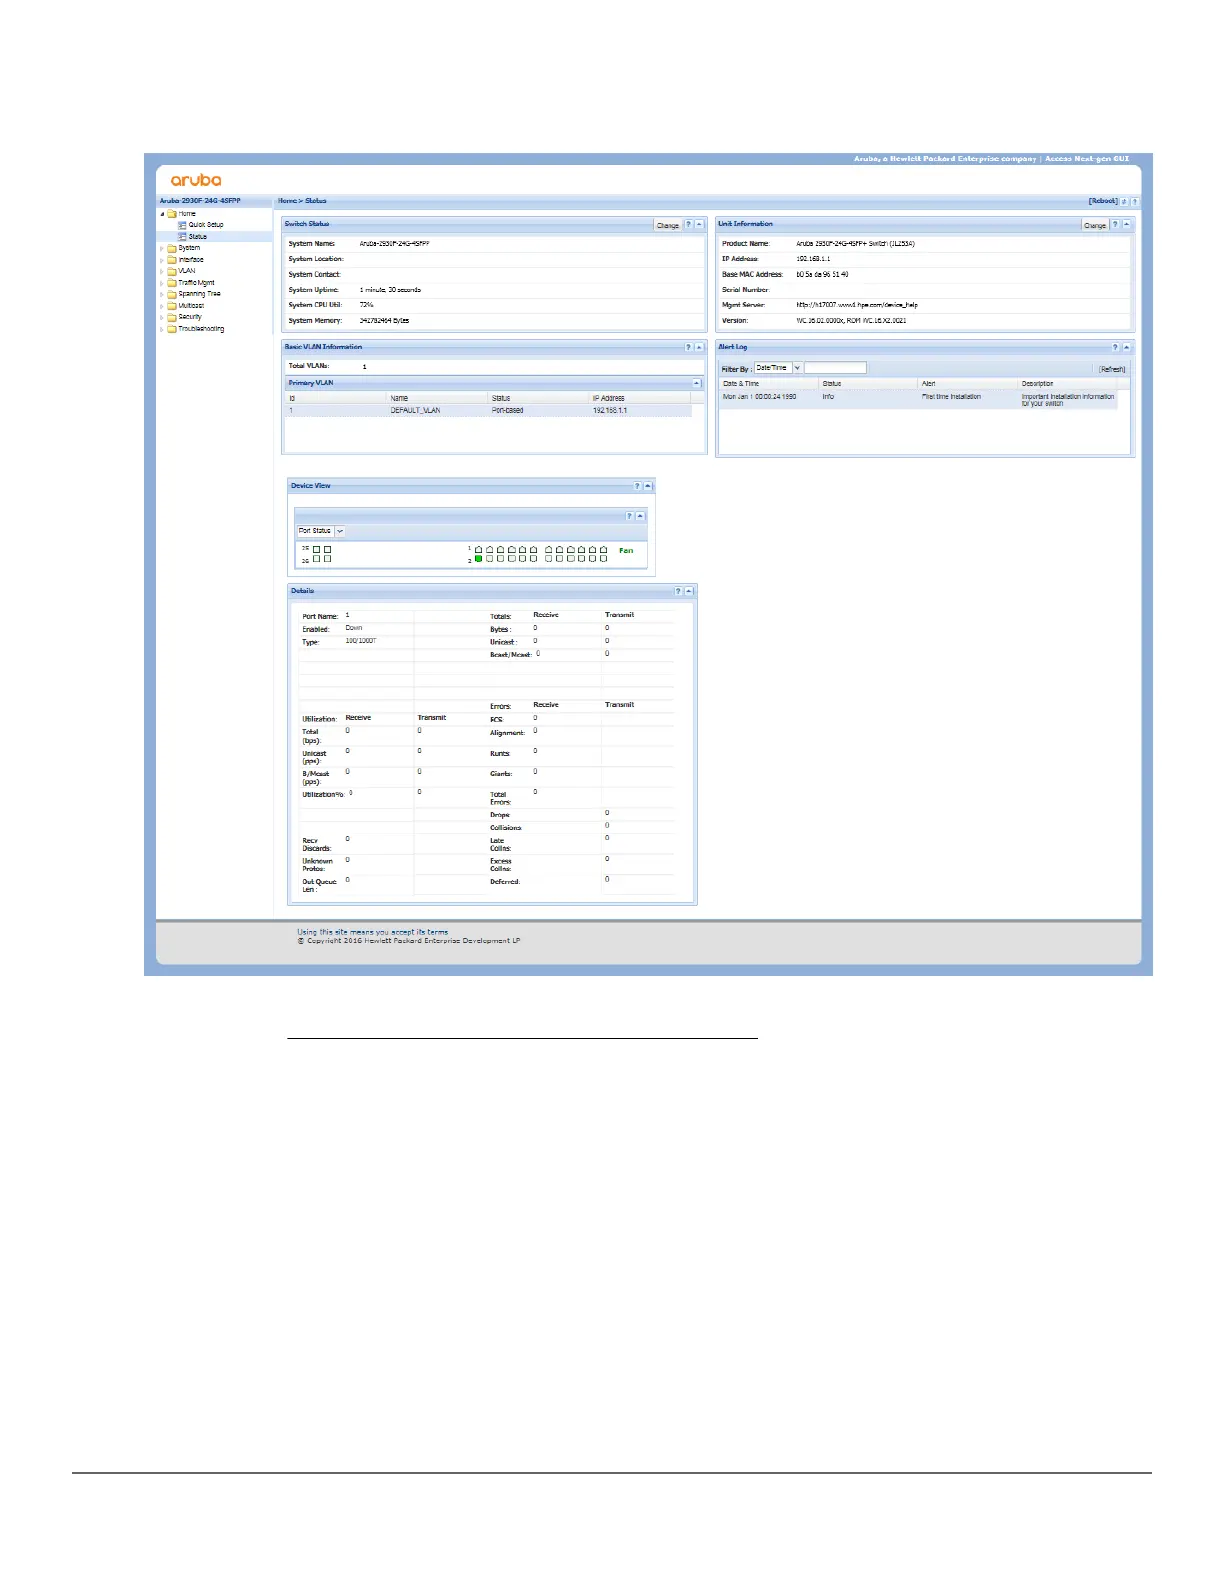This screenshot has height=1584, width=1224.
Task: Collapse the Switch Status panel
Action: click(x=699, y=225)
